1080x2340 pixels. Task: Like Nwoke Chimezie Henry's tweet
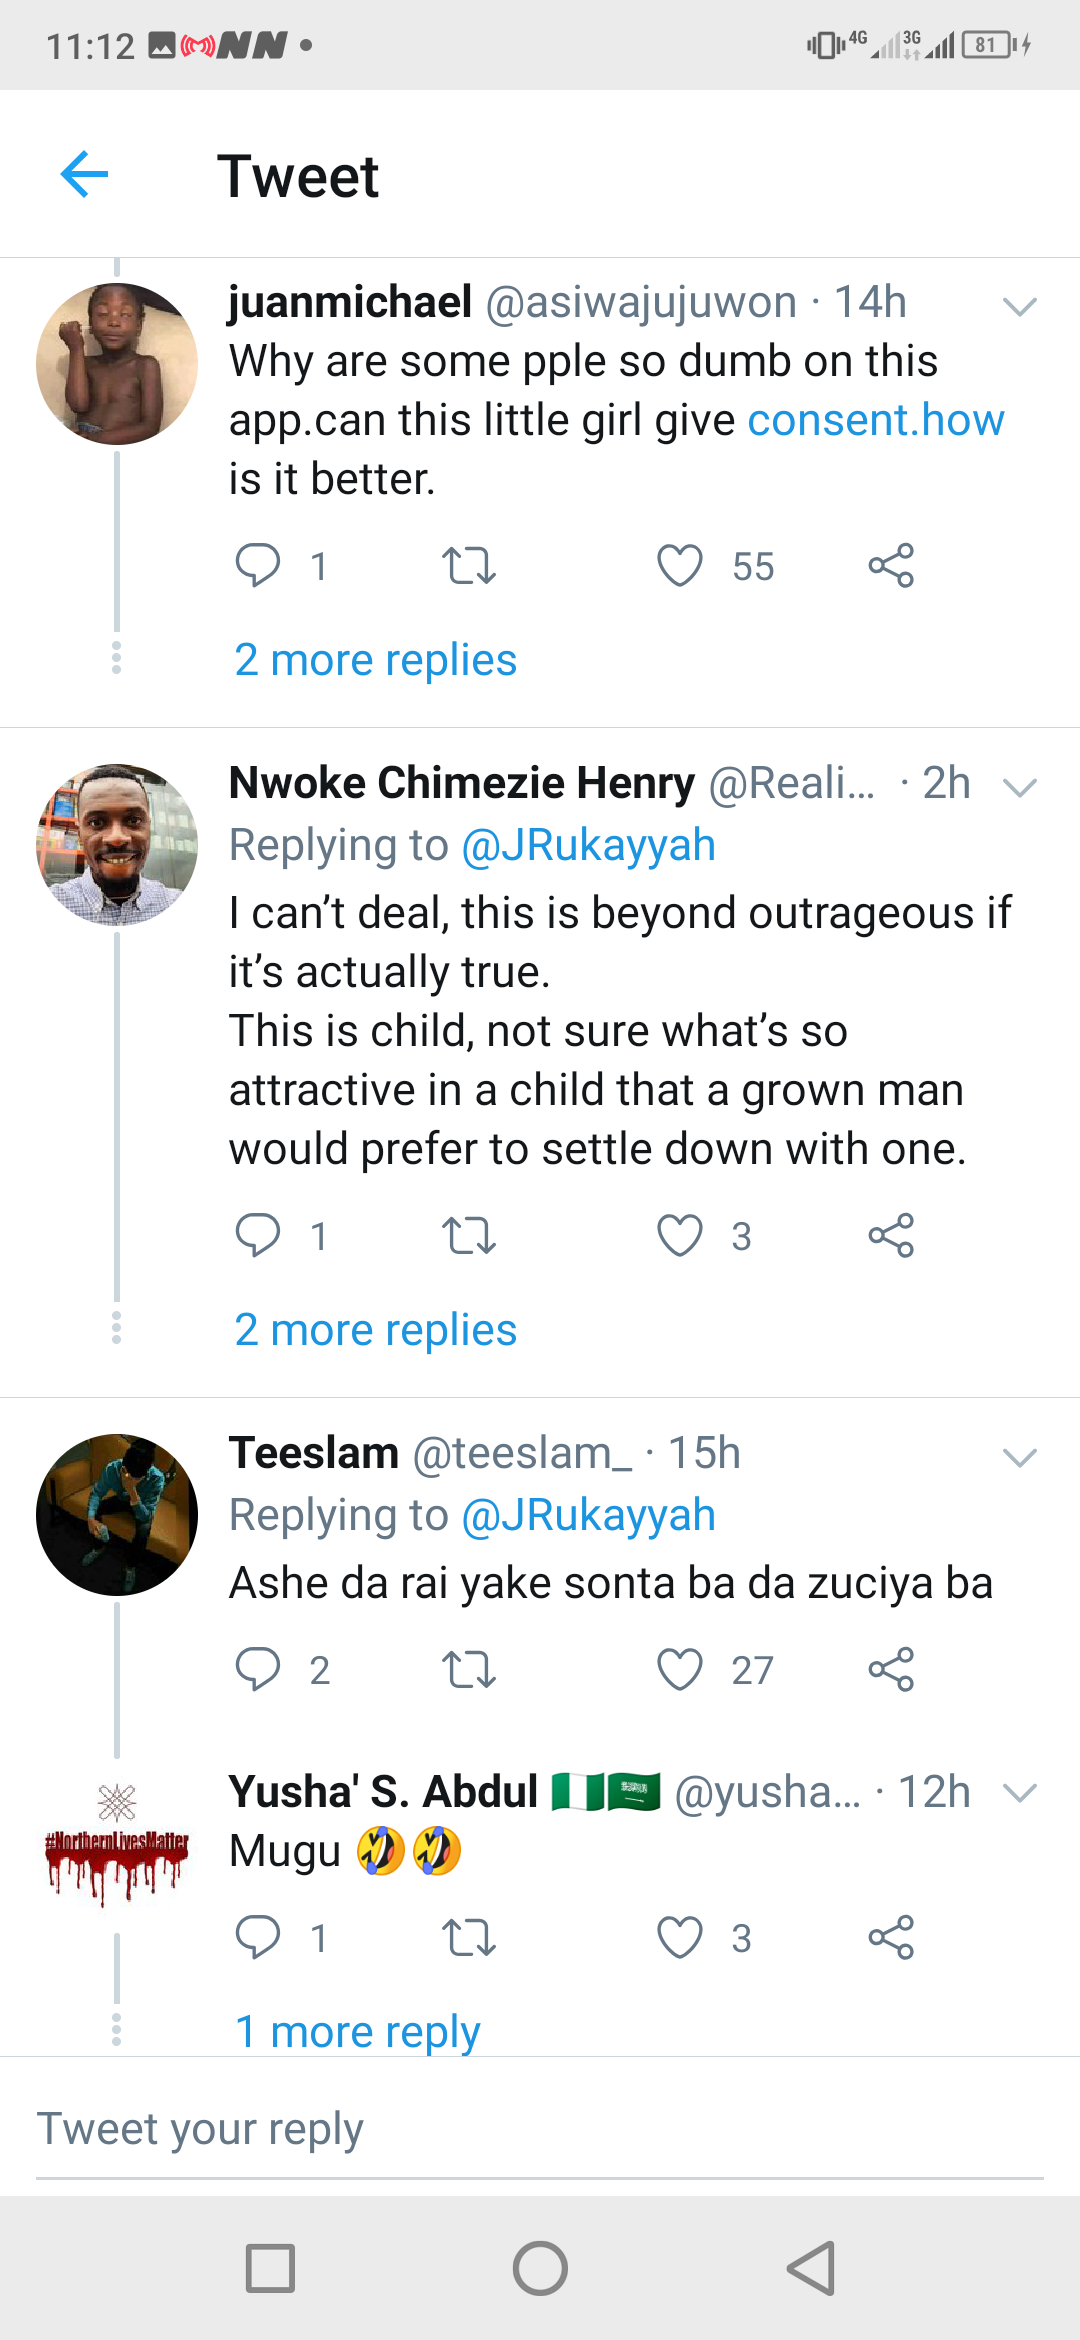680,1236
